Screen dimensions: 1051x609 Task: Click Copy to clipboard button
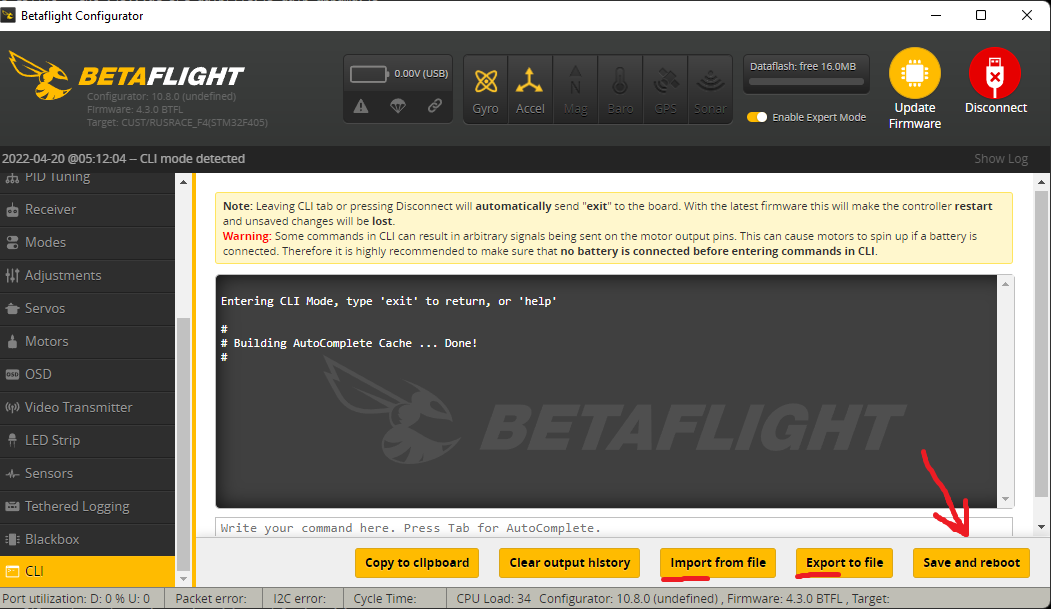(x=417, y=563)
